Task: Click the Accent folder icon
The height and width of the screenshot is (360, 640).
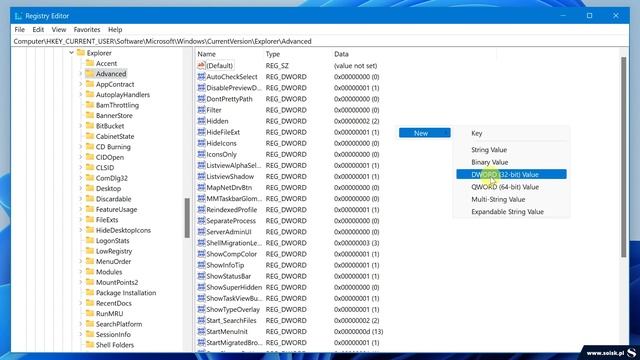Action: 90,63
